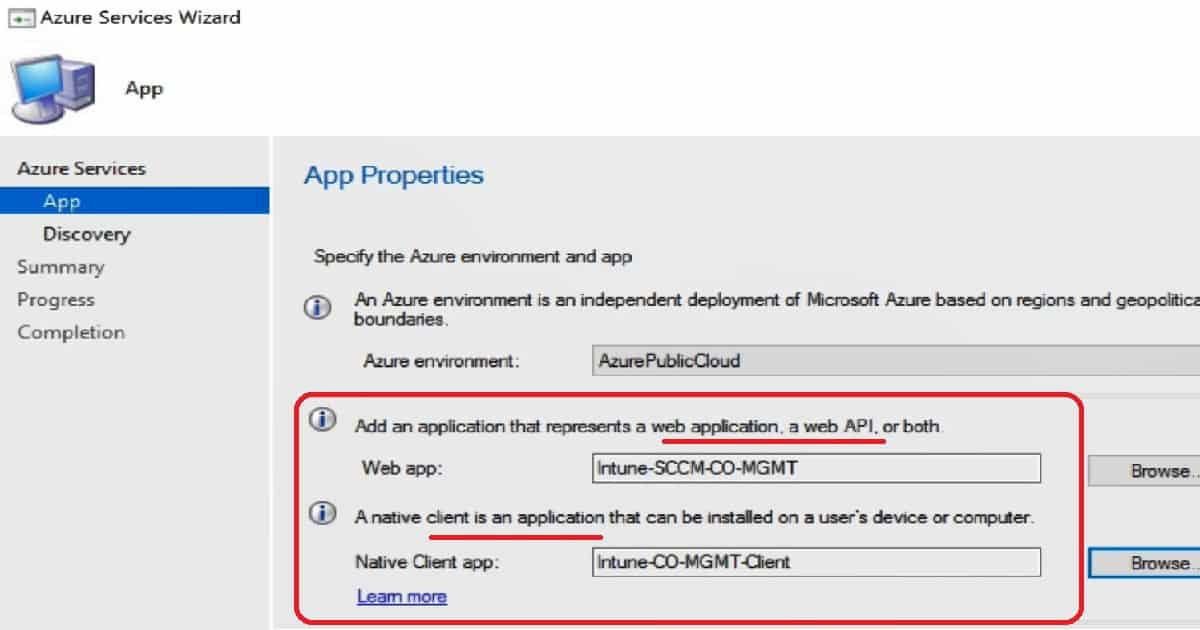The image size is (1200, 630).
Task: Click the Azure Services Wizard window title
Action: tap(140, 18)
